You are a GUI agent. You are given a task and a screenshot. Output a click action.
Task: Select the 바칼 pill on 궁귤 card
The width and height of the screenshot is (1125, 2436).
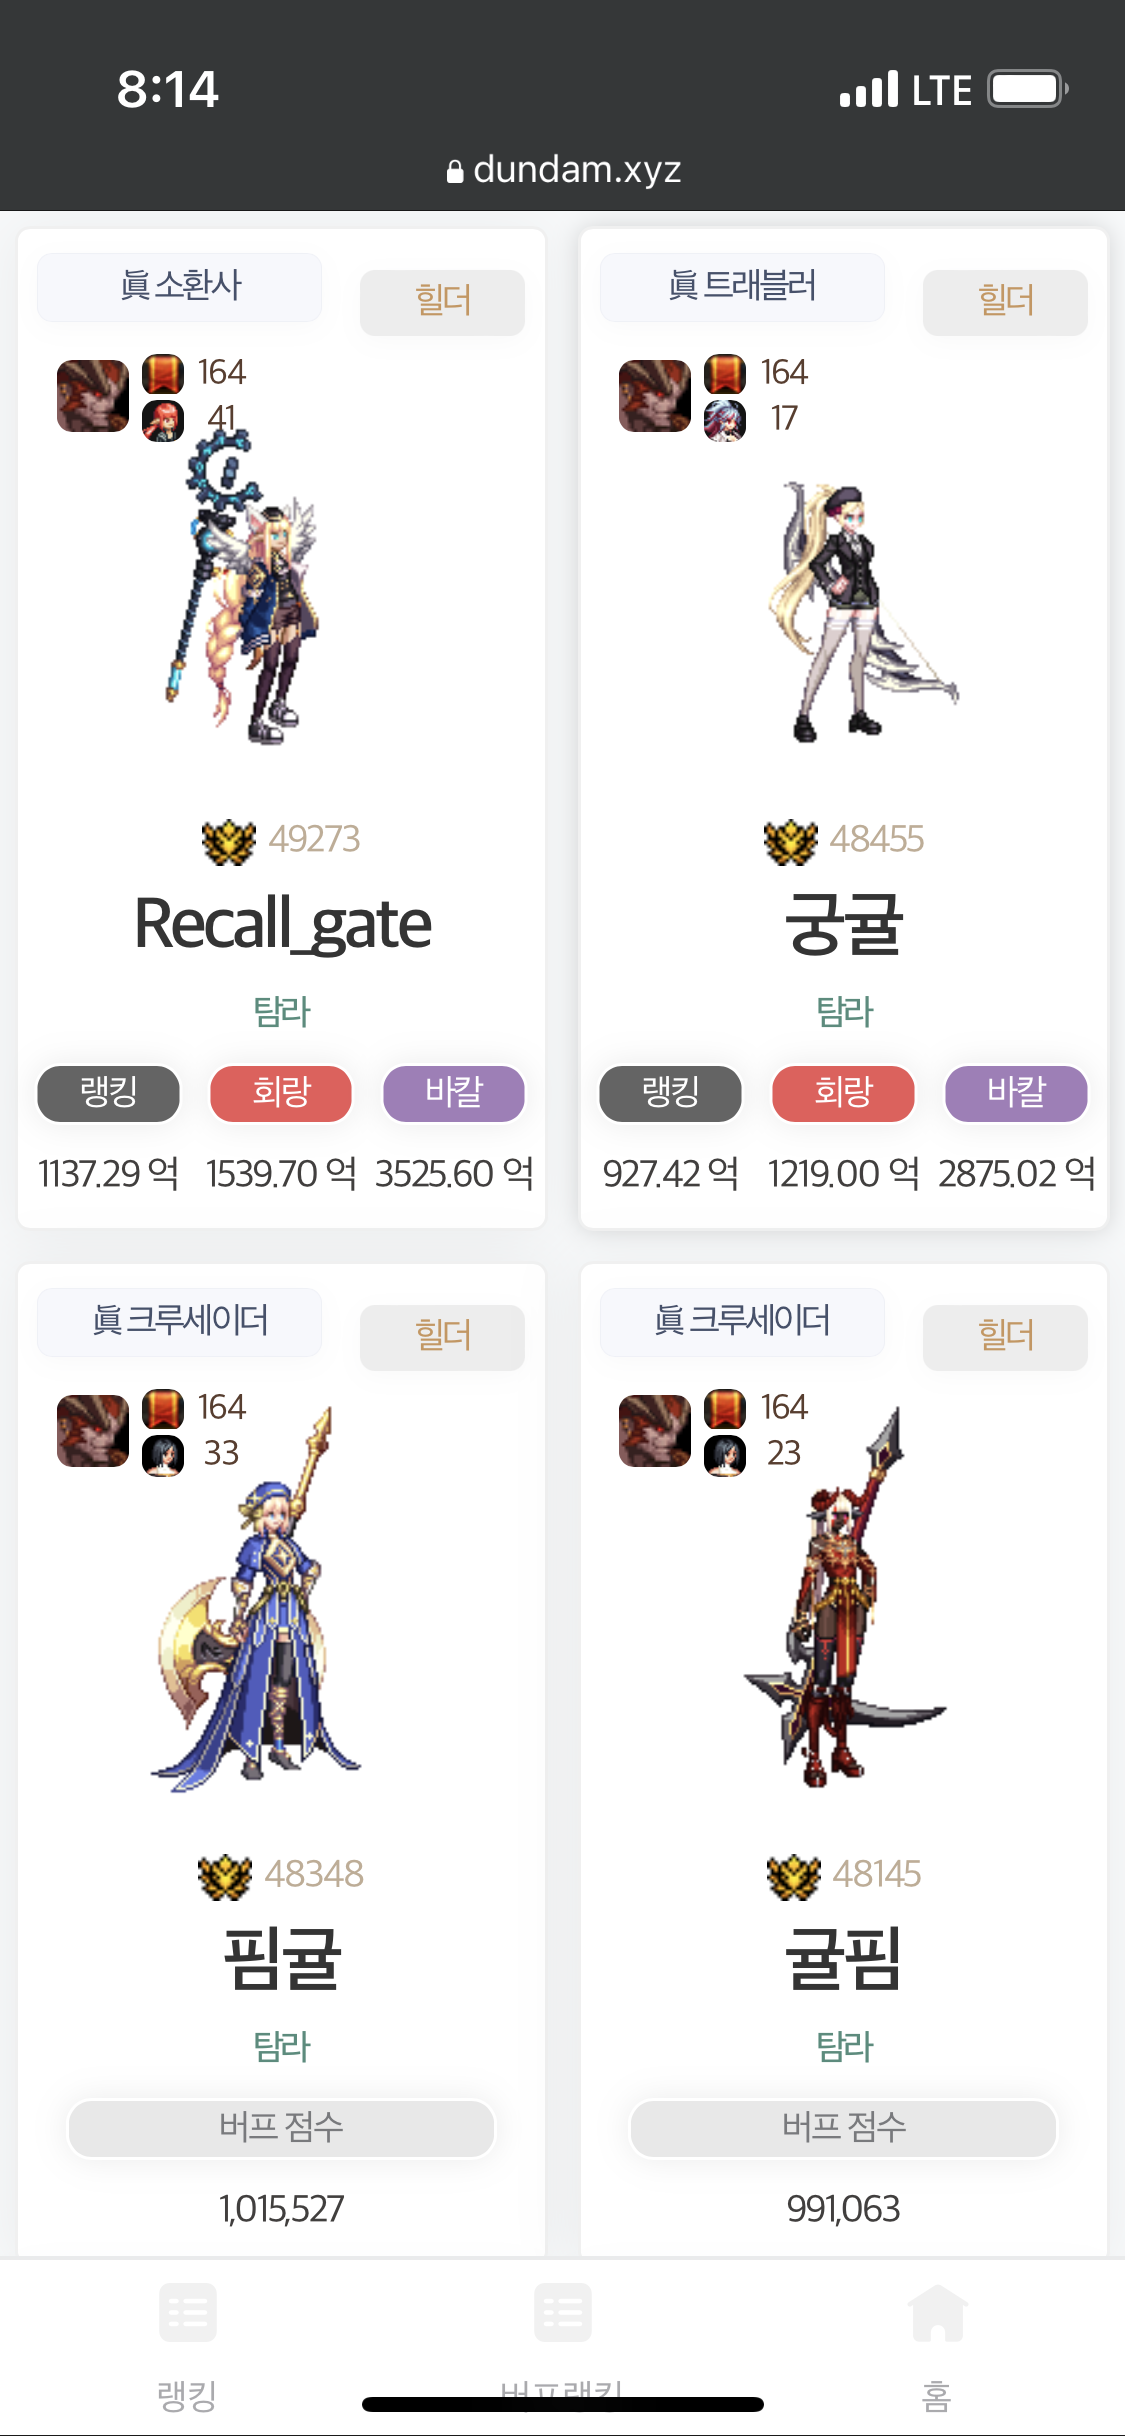[x=1016, y=1093]
